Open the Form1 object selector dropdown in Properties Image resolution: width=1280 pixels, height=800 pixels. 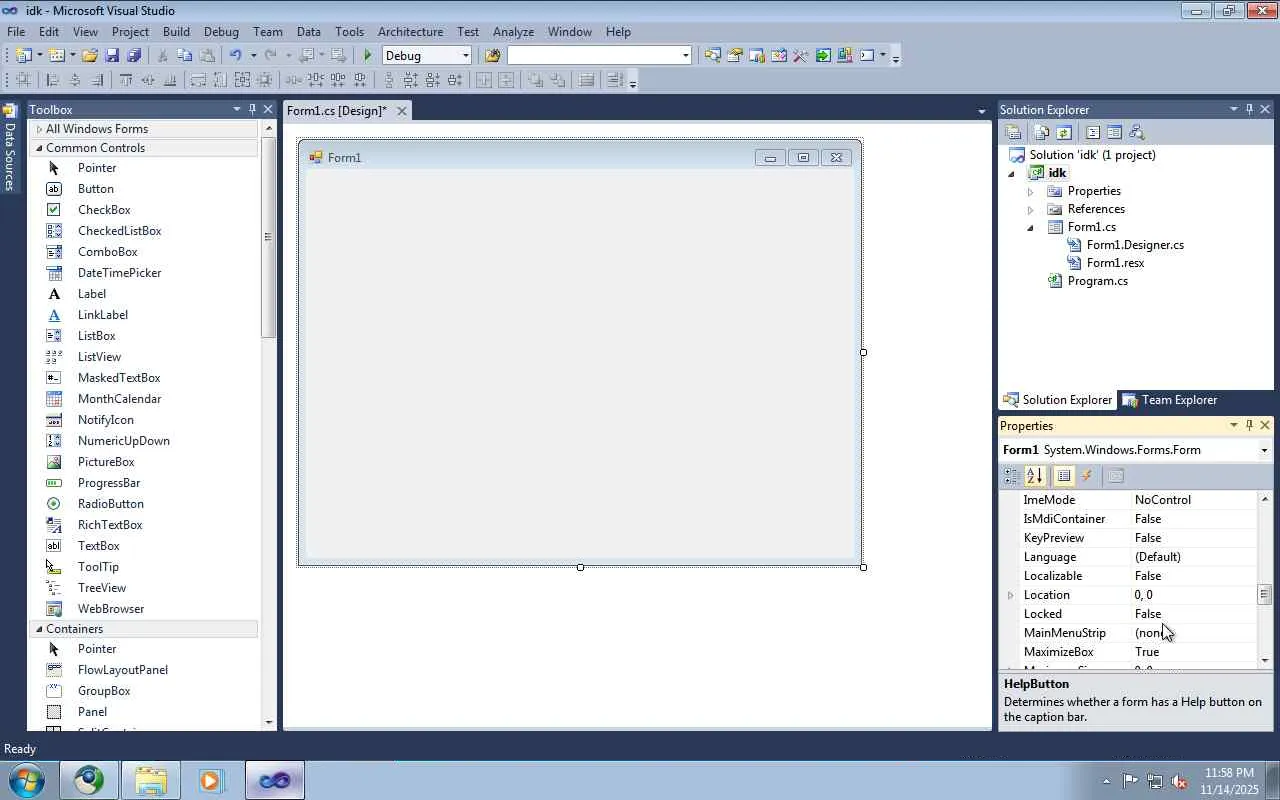(x=1264, y=450)
